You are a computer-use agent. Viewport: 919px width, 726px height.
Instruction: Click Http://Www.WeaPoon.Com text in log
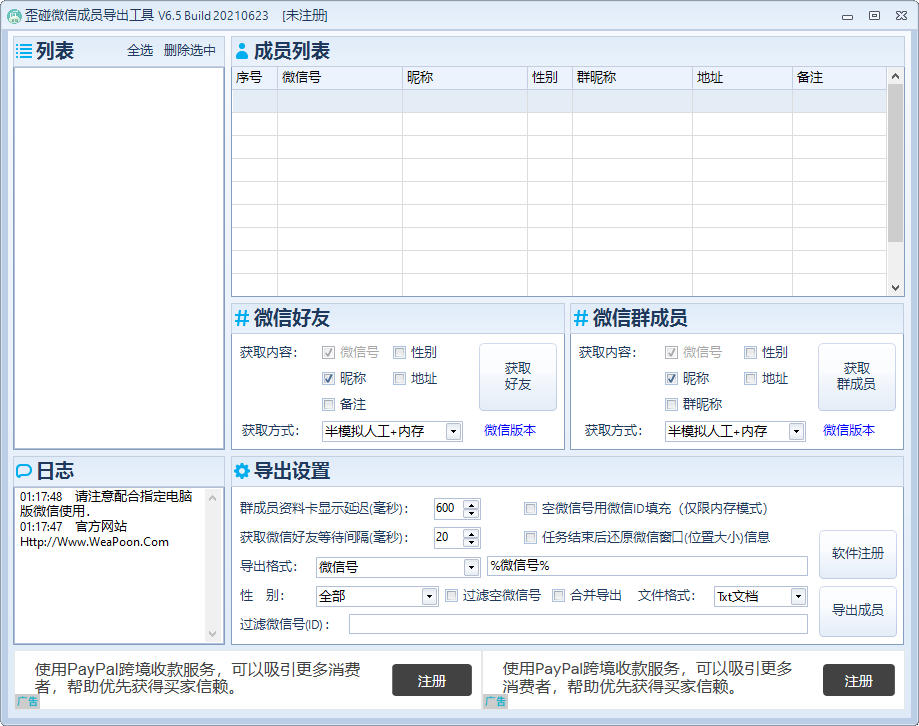[94, 542]
